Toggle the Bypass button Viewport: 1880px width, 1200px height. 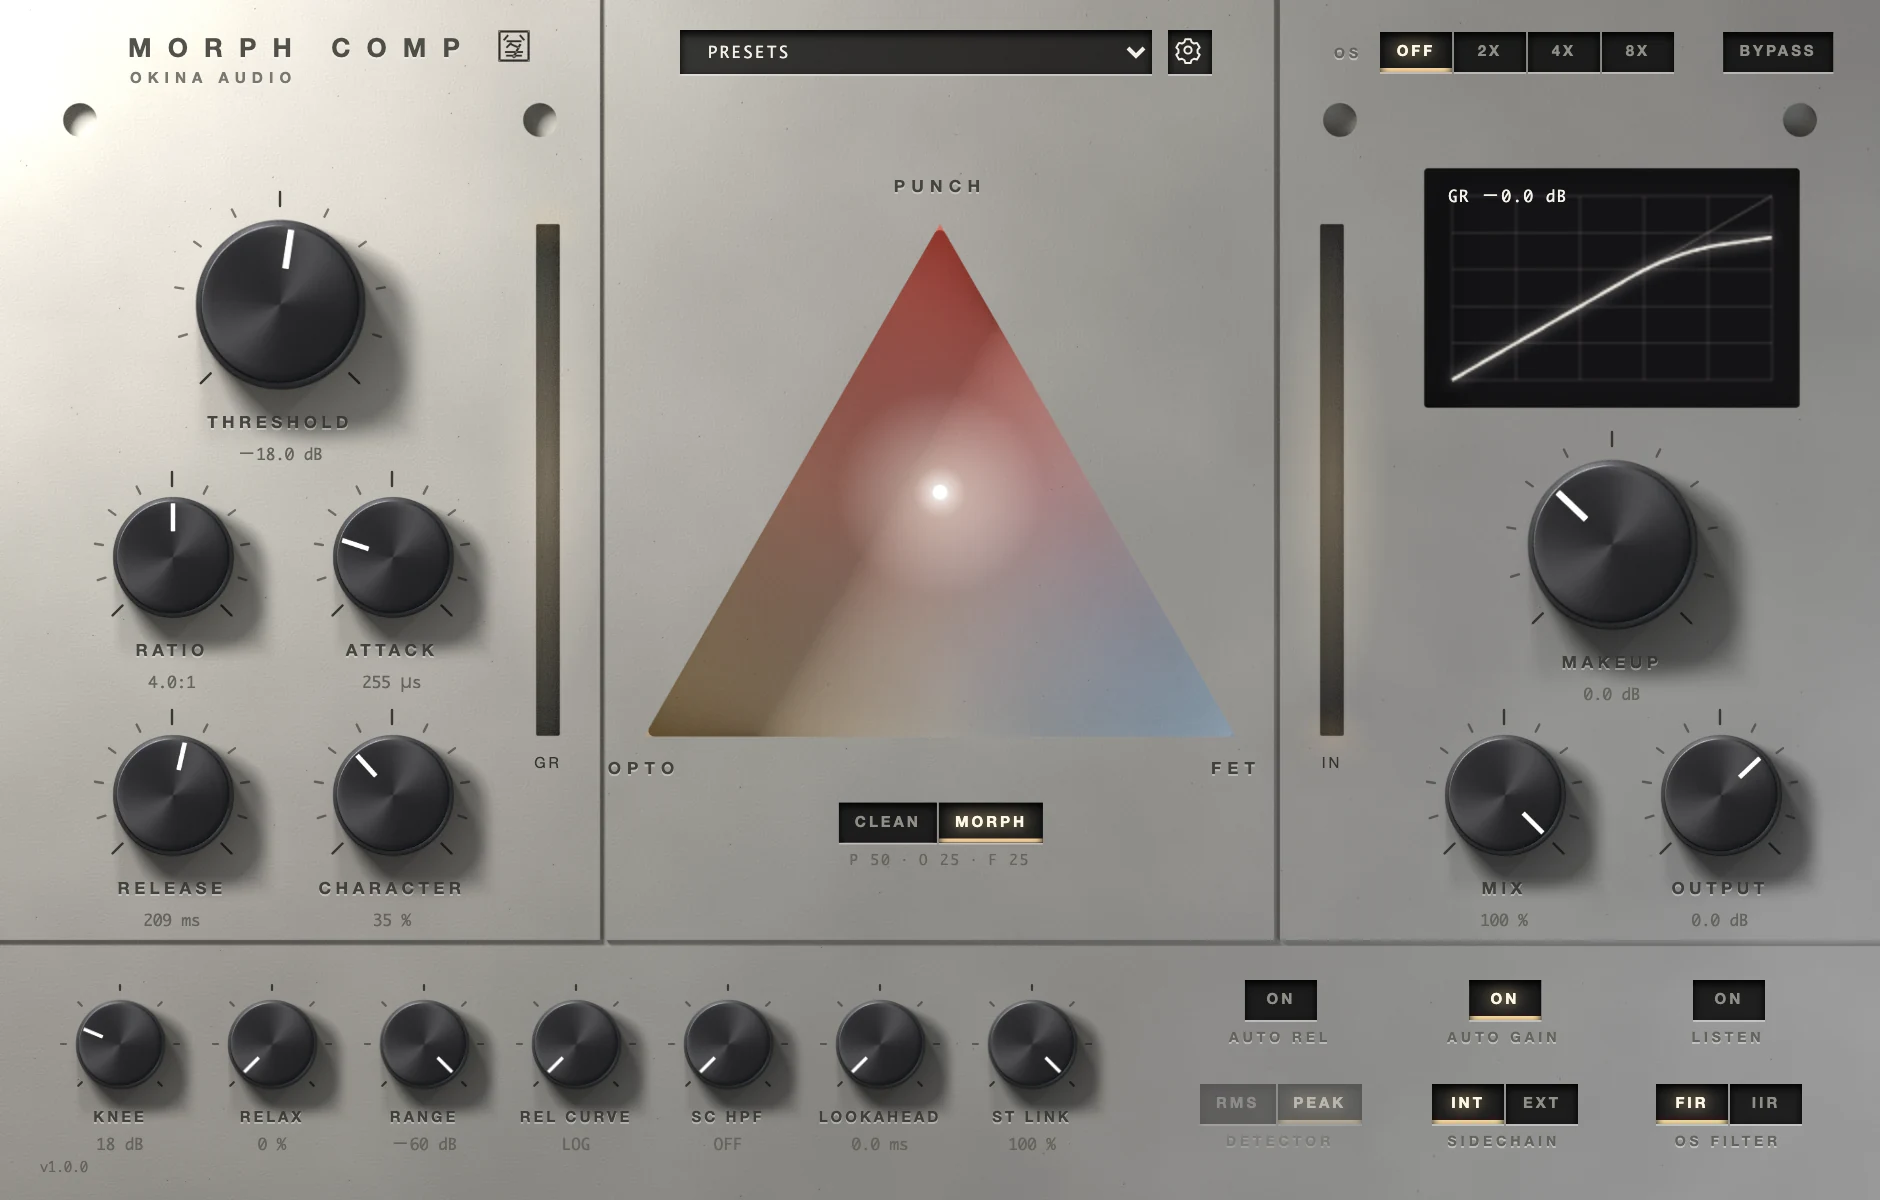(x=1777, y=51)
